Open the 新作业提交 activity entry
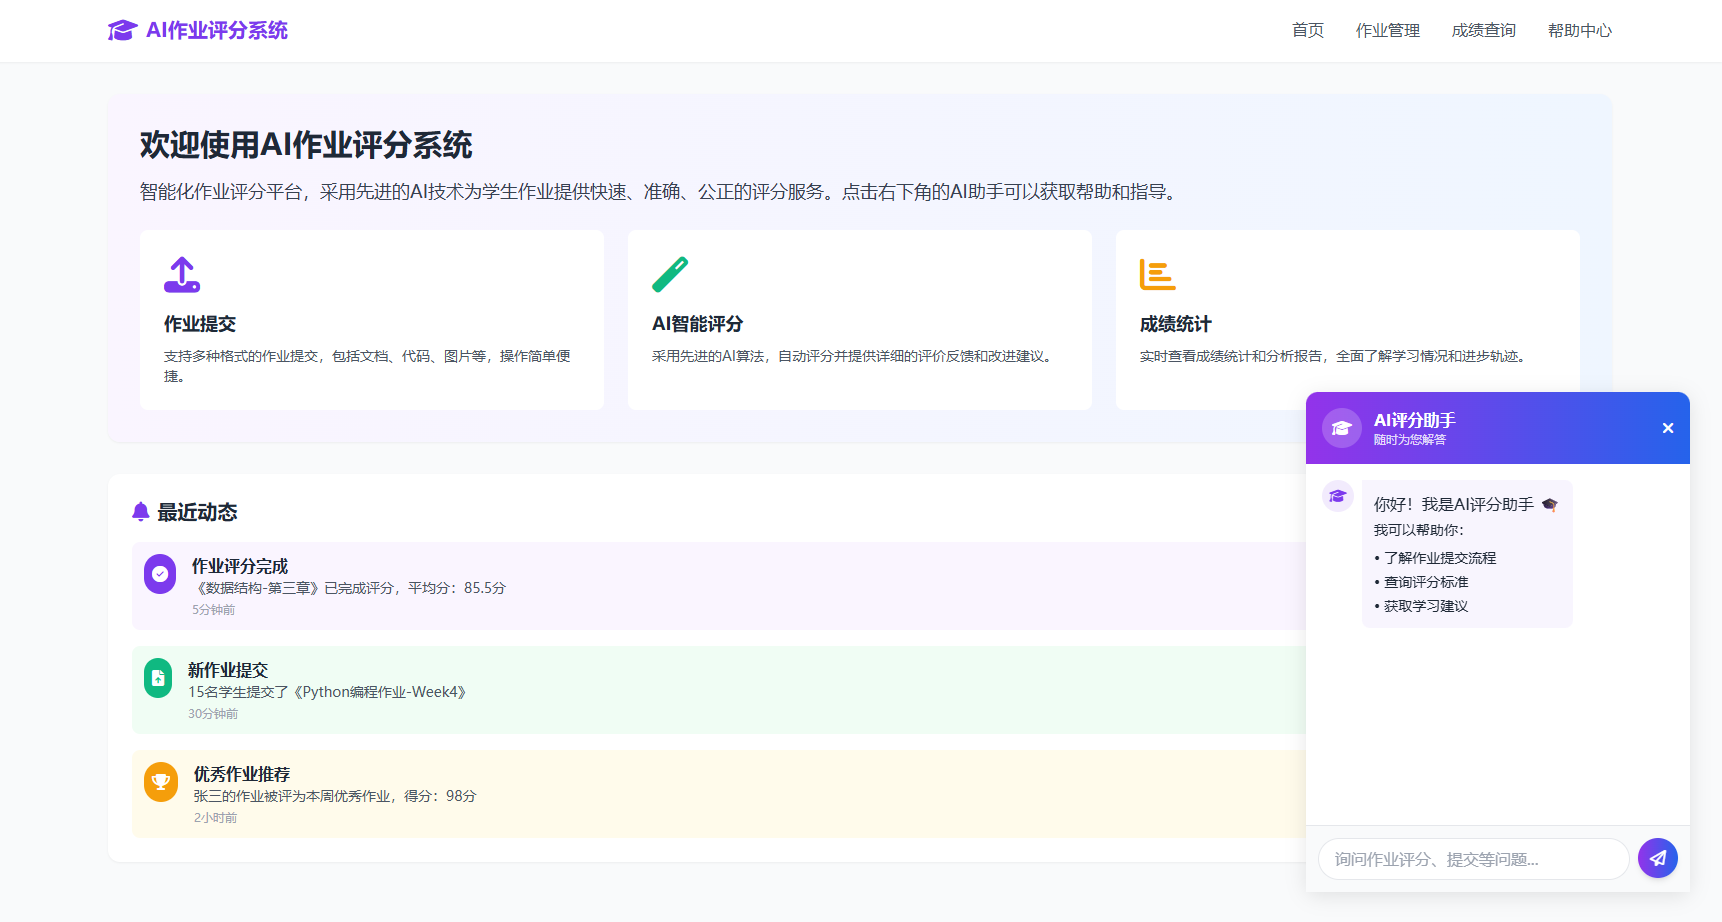1722x922 pixels. (x=719, y=690)
